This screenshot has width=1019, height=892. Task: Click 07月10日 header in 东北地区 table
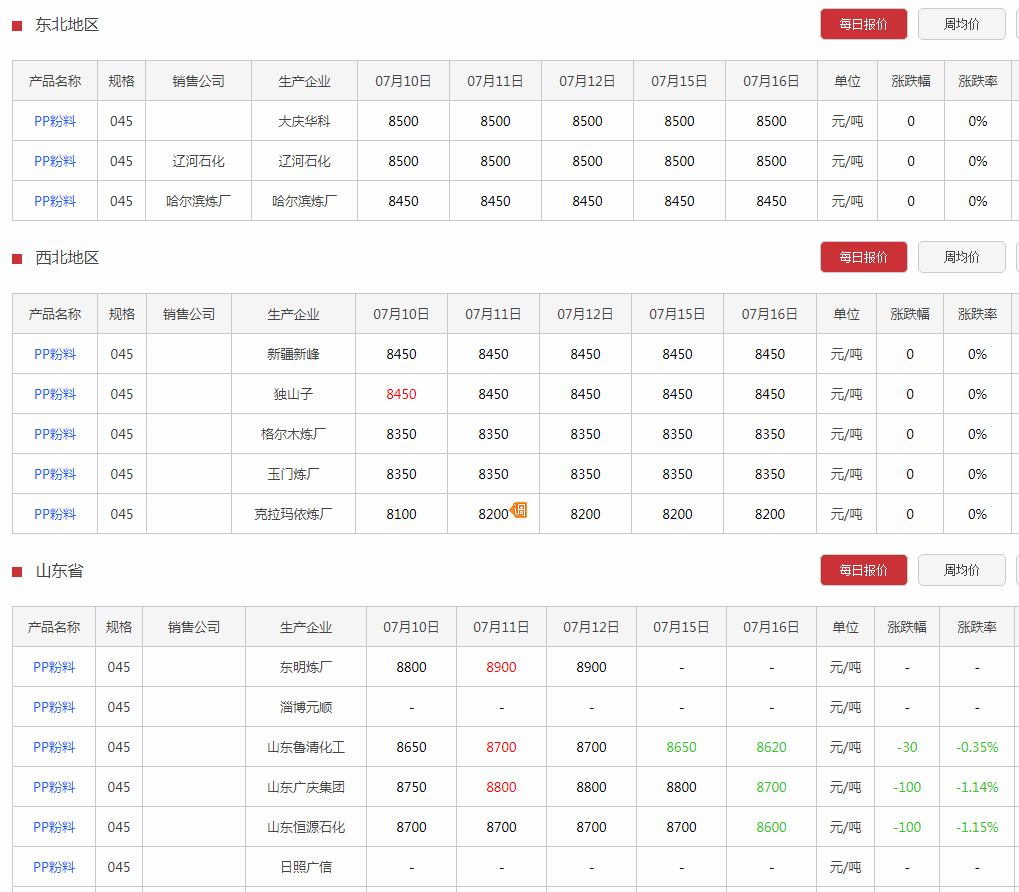pyautogui.click(x=403, y=81)
